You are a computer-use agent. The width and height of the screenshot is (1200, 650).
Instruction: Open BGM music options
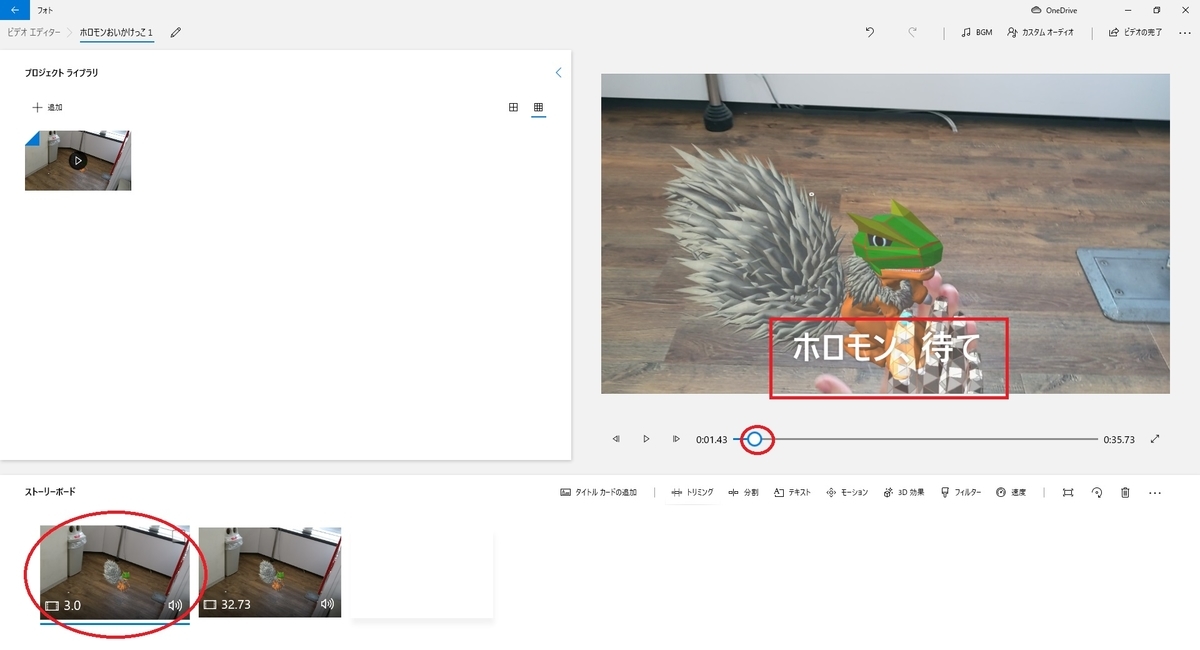[x=976, y=33]
